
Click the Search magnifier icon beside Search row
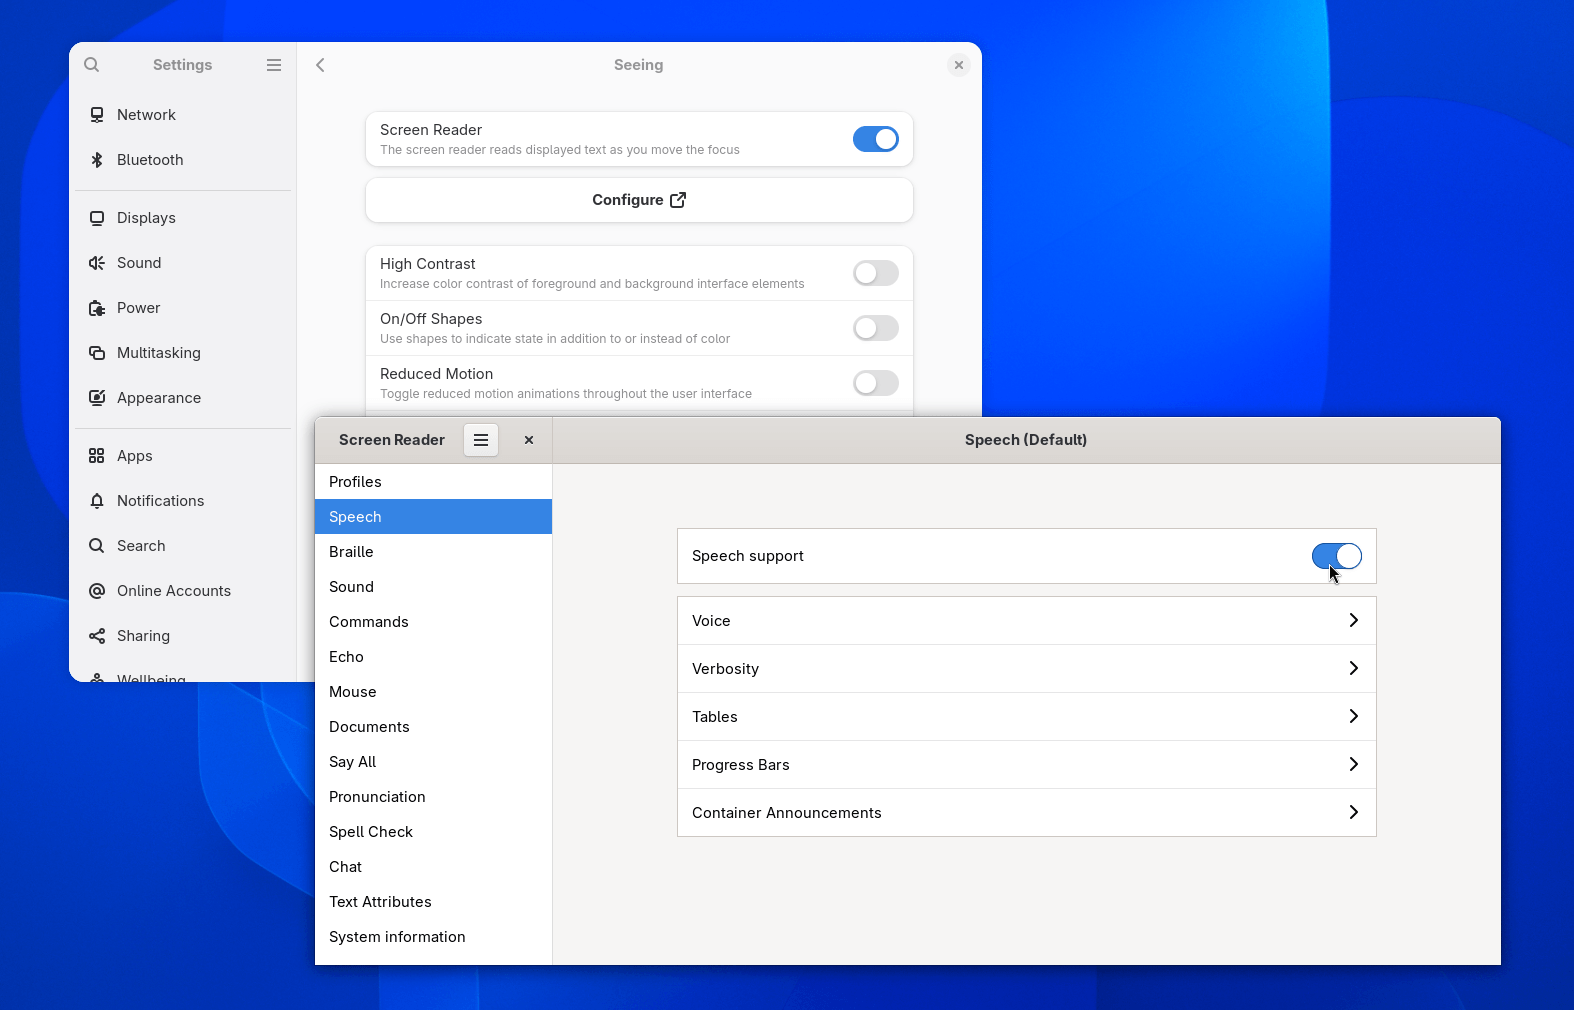pos(97,546)
